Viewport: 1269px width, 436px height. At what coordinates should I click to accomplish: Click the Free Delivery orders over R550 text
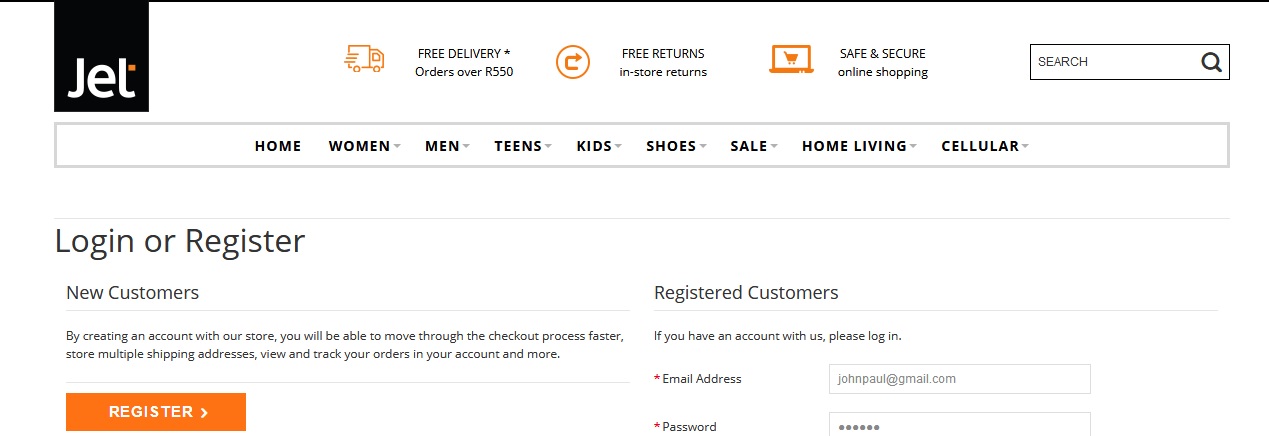click(x=464, y=63)
